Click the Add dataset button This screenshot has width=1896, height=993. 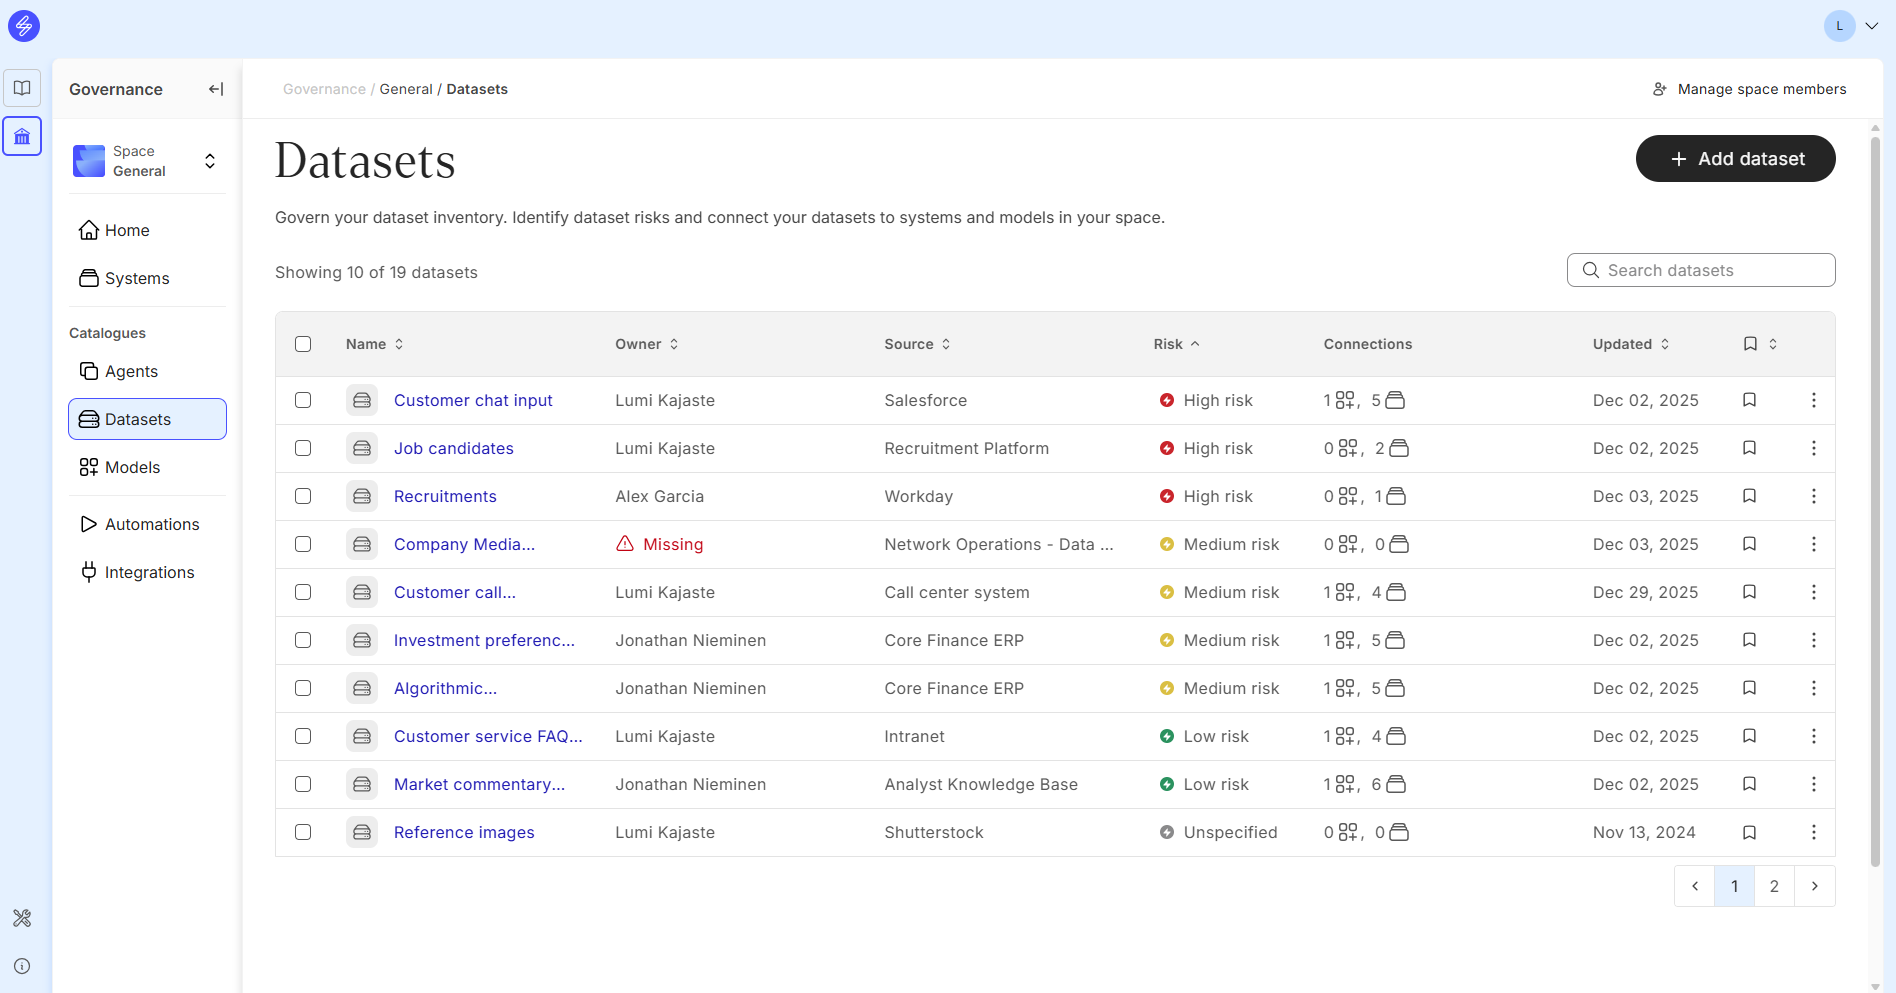1735,159
